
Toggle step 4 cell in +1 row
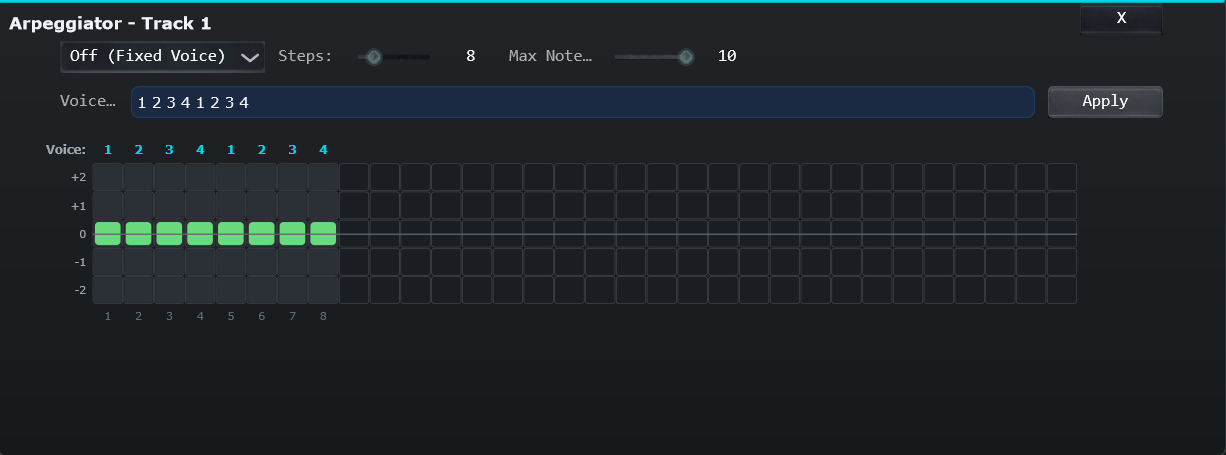point(200,205)
